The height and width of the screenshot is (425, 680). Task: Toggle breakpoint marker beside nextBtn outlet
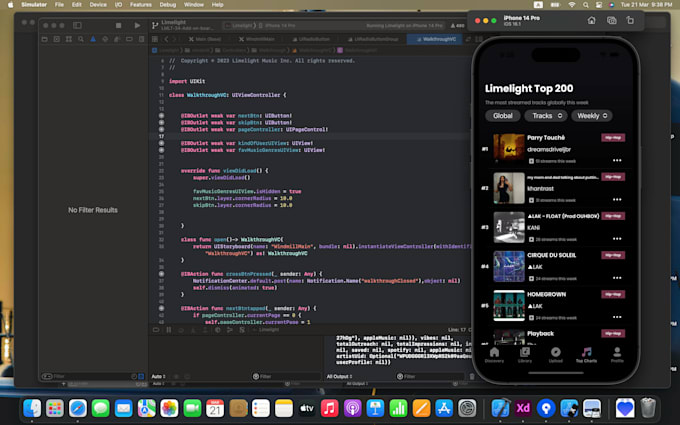pos(161,116)
